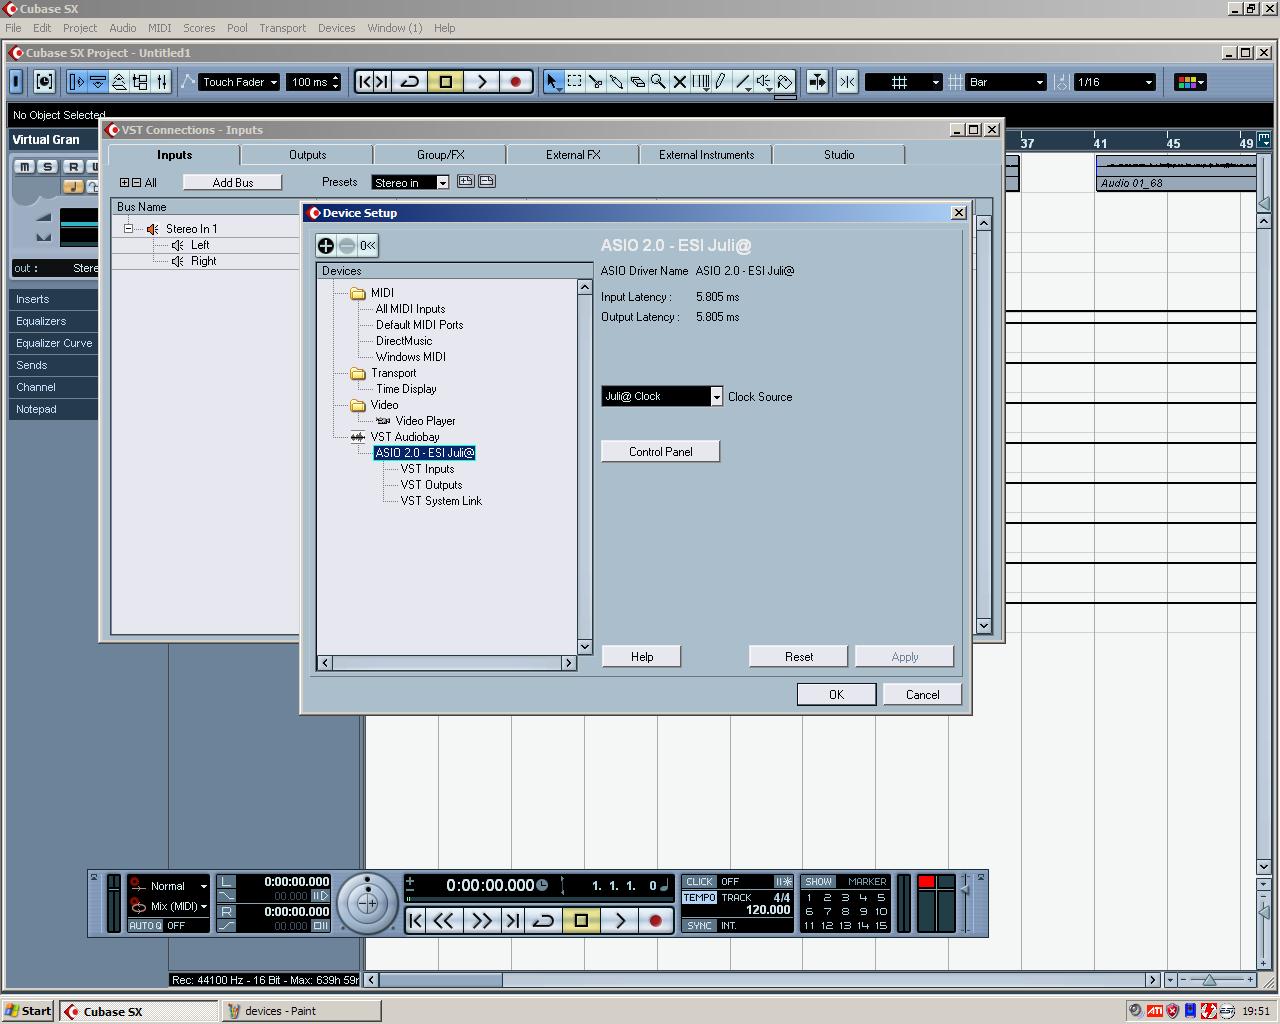This screenshot has height=1024, width=1280.
Task: Click the add device plus icon
Action: coord(326,245)
